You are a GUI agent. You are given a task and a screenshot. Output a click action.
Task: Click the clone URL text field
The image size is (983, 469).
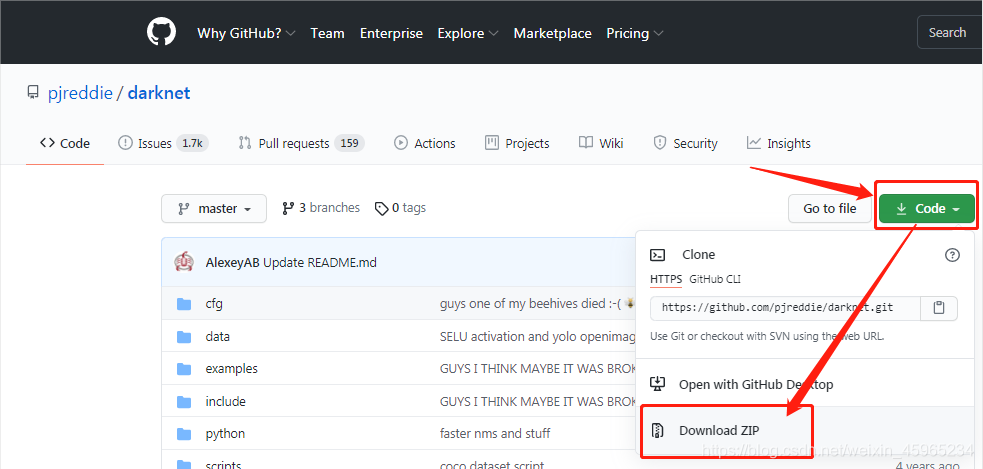785,308
